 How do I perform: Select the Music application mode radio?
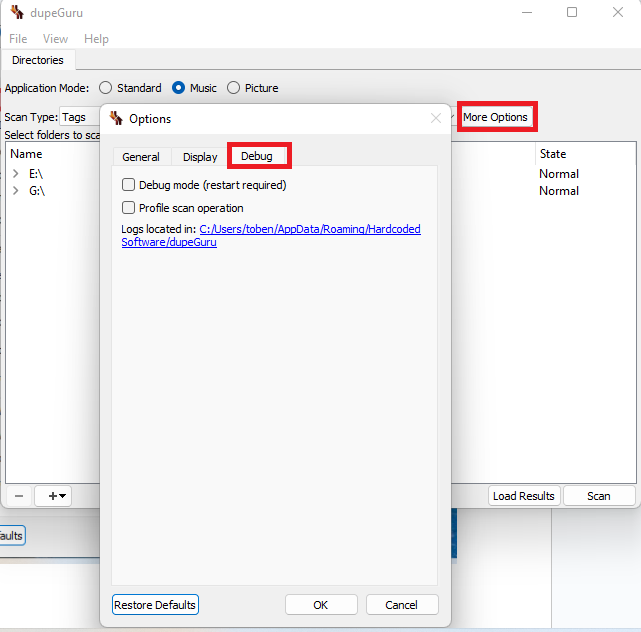(x=180, y=88)
